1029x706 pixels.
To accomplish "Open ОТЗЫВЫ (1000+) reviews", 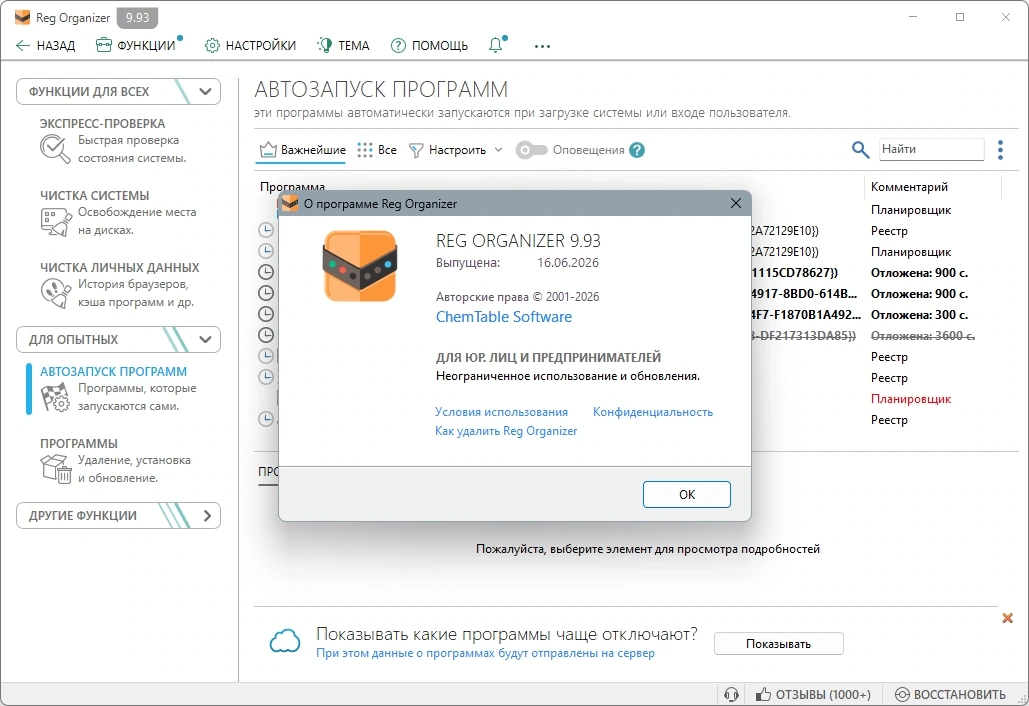I will coord(813,694).
